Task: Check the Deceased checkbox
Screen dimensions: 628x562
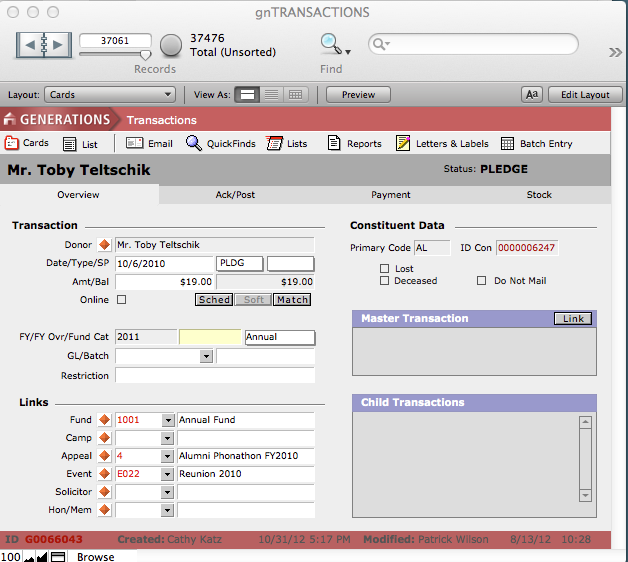Action: (385, 281)
